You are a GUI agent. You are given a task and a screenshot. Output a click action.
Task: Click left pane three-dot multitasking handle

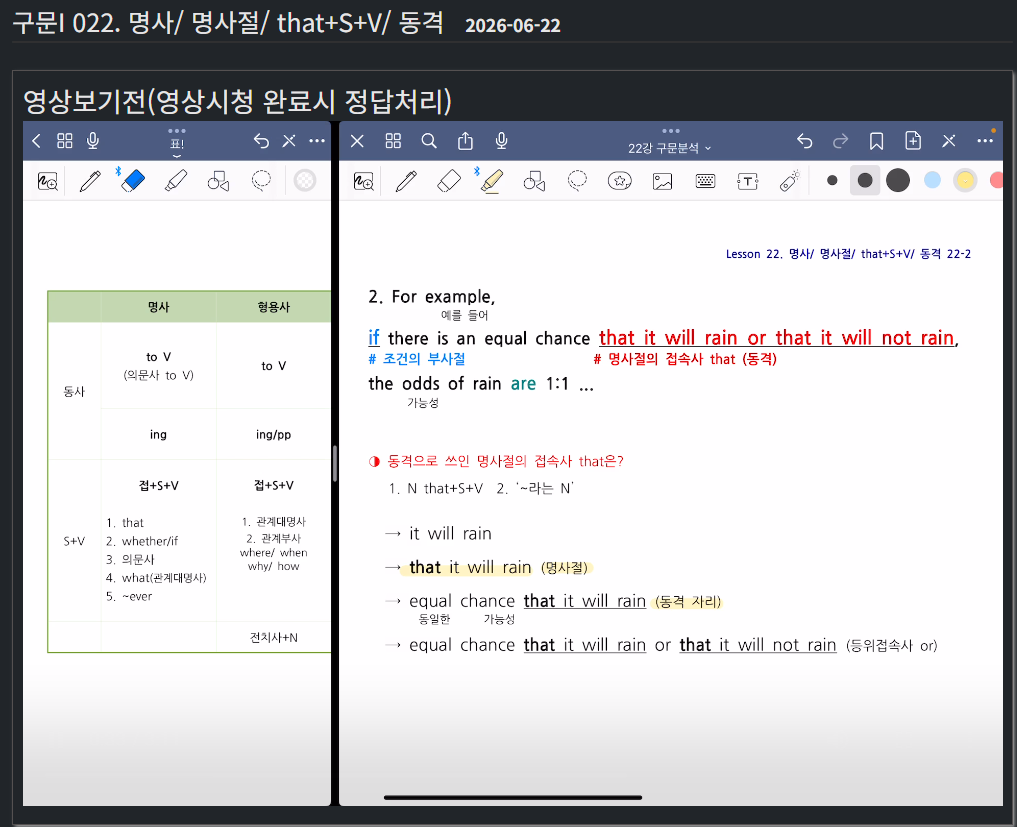pyautogui.click(x=176, y=131)
